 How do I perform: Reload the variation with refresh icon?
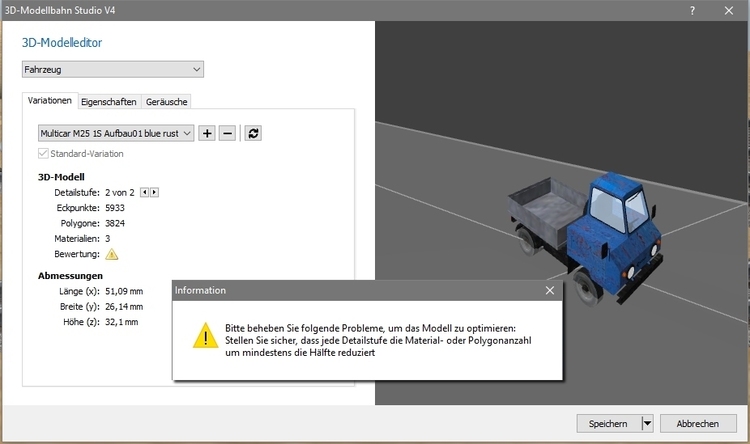pos(253,133)
